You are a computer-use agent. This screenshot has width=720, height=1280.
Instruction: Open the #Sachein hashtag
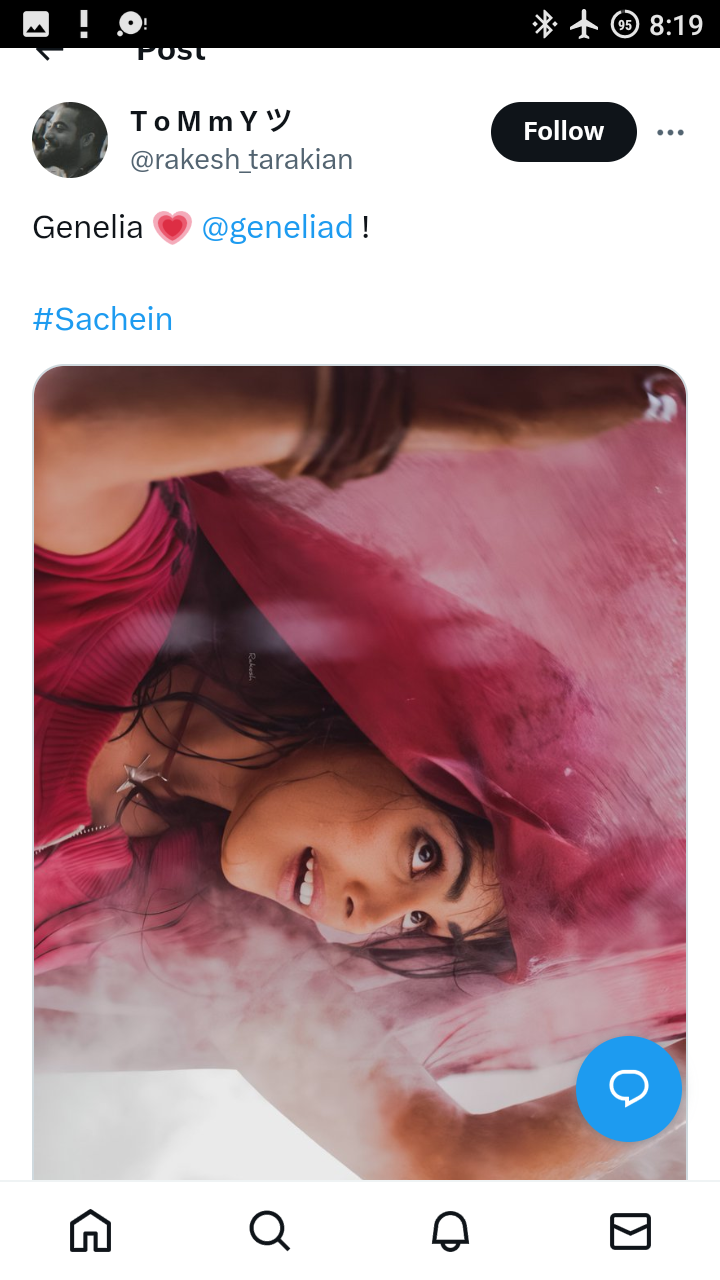[103, 319]
